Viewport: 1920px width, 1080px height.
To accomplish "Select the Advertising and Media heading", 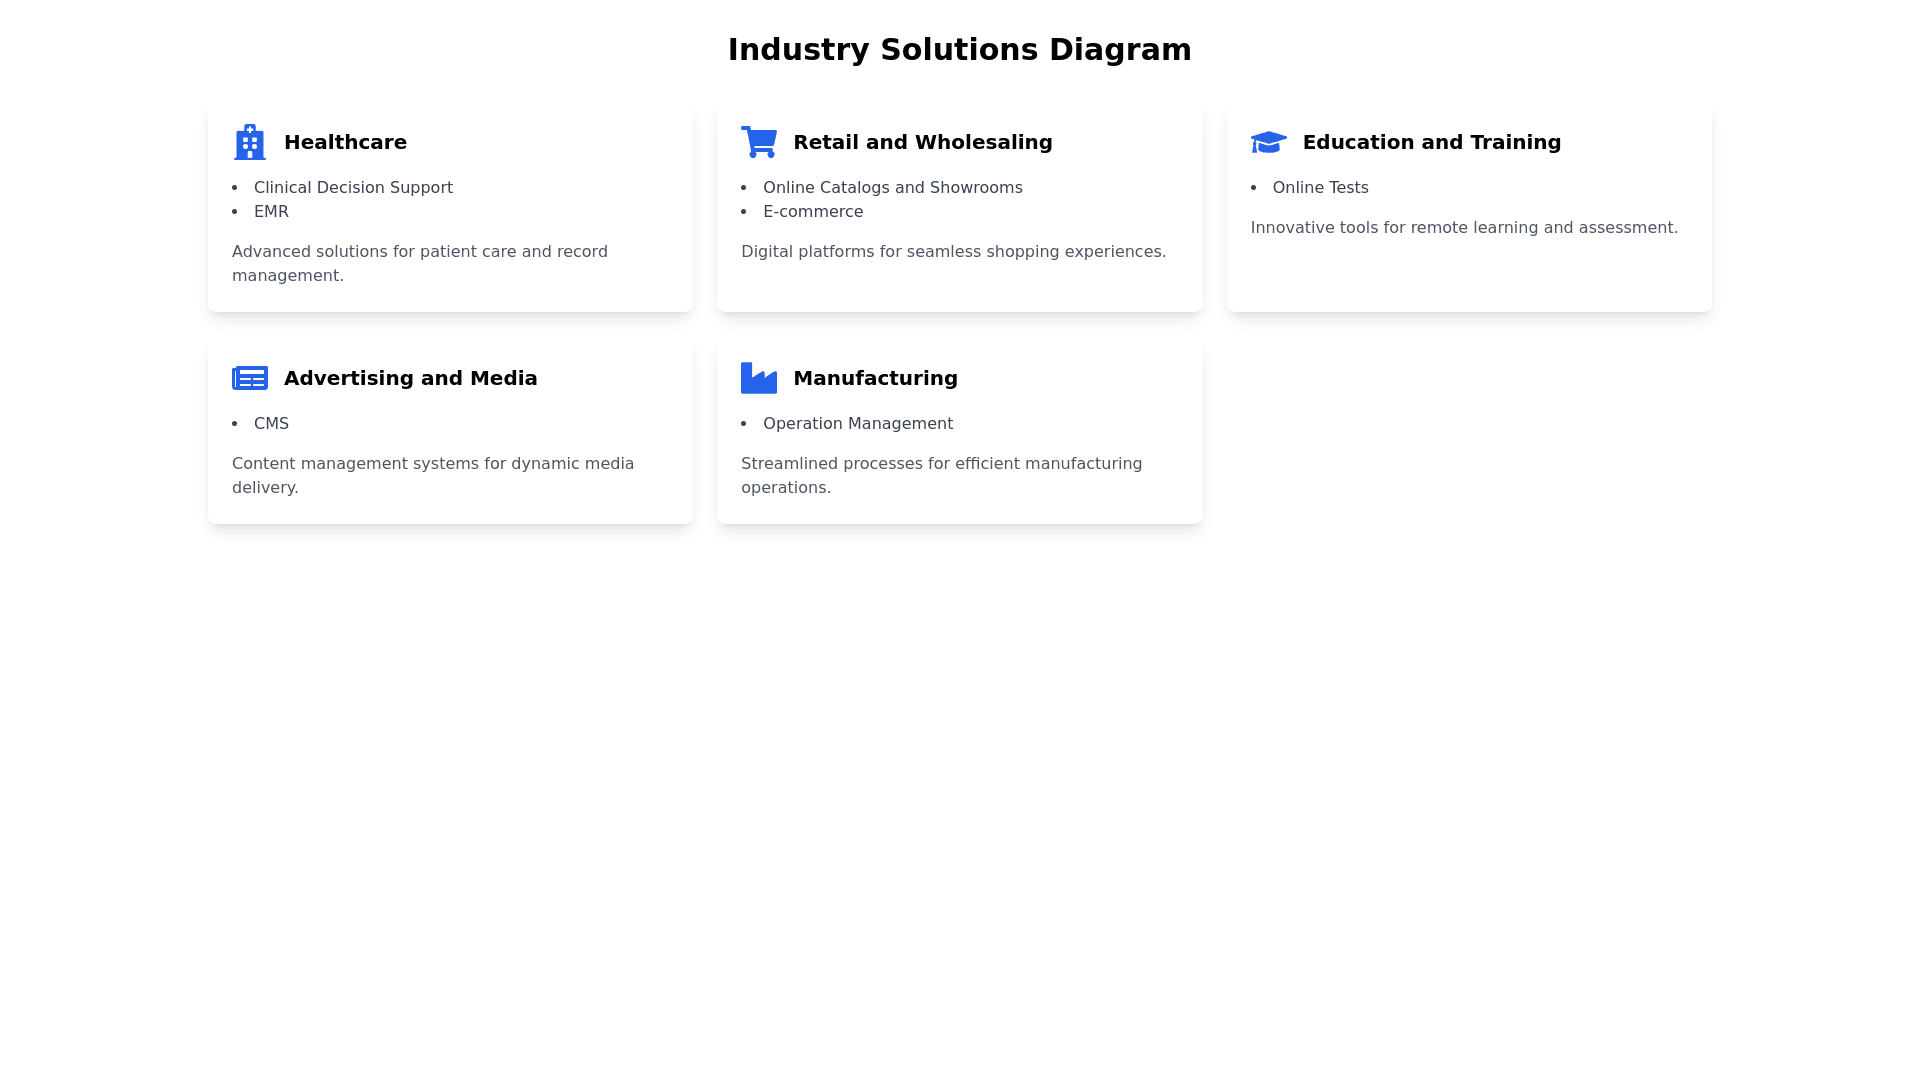I will (x=410, y=378).
